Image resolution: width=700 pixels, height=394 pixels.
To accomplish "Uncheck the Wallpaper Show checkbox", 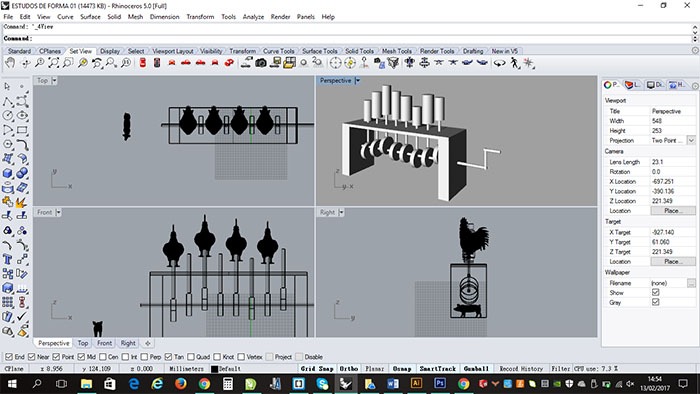I will [x=655, y=293].
